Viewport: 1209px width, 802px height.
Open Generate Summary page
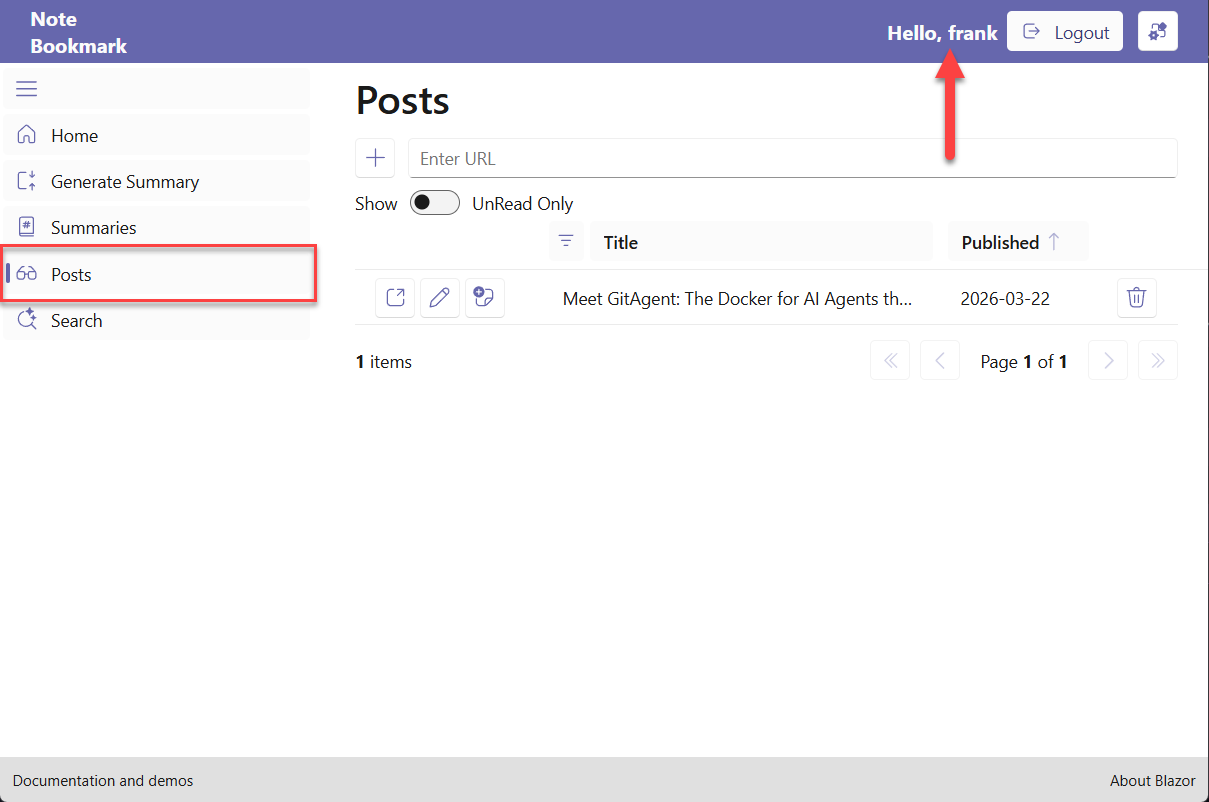point(124,182)
